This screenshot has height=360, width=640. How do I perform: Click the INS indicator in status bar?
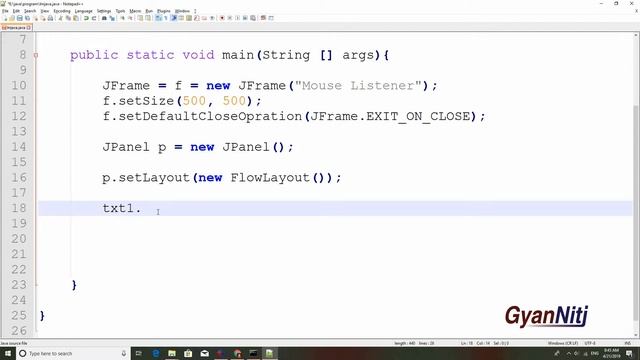click(x=627, y=343)
